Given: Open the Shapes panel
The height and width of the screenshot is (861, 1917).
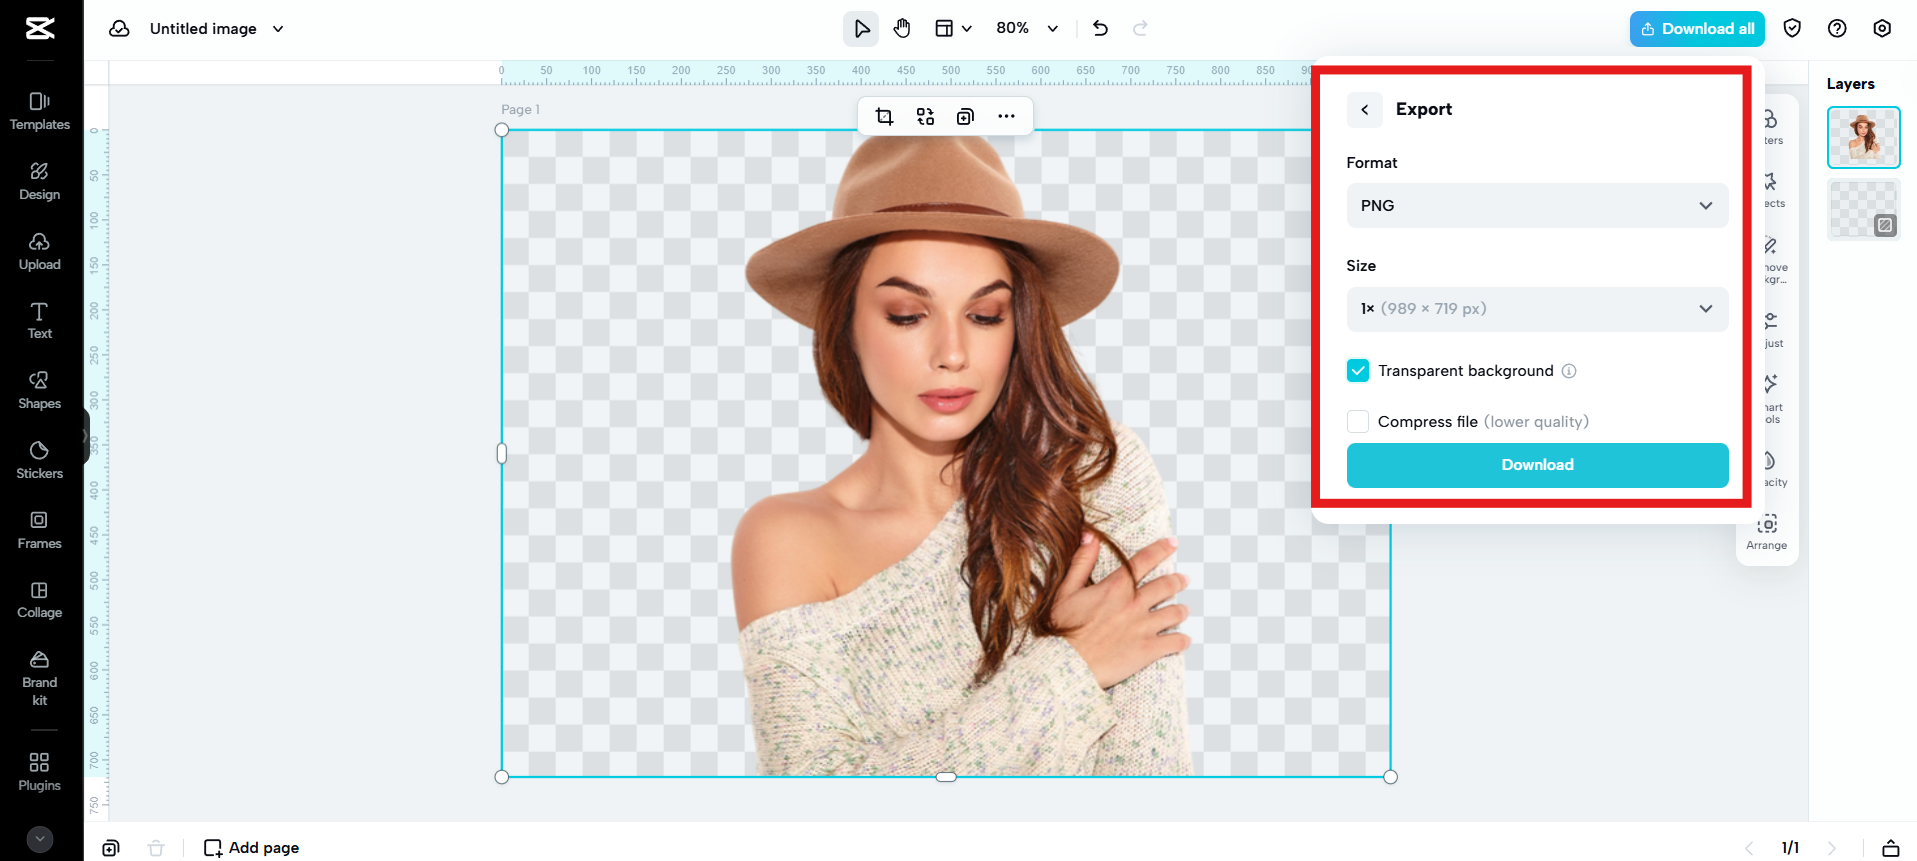Looking at the screenshot, I should (40, 390).
